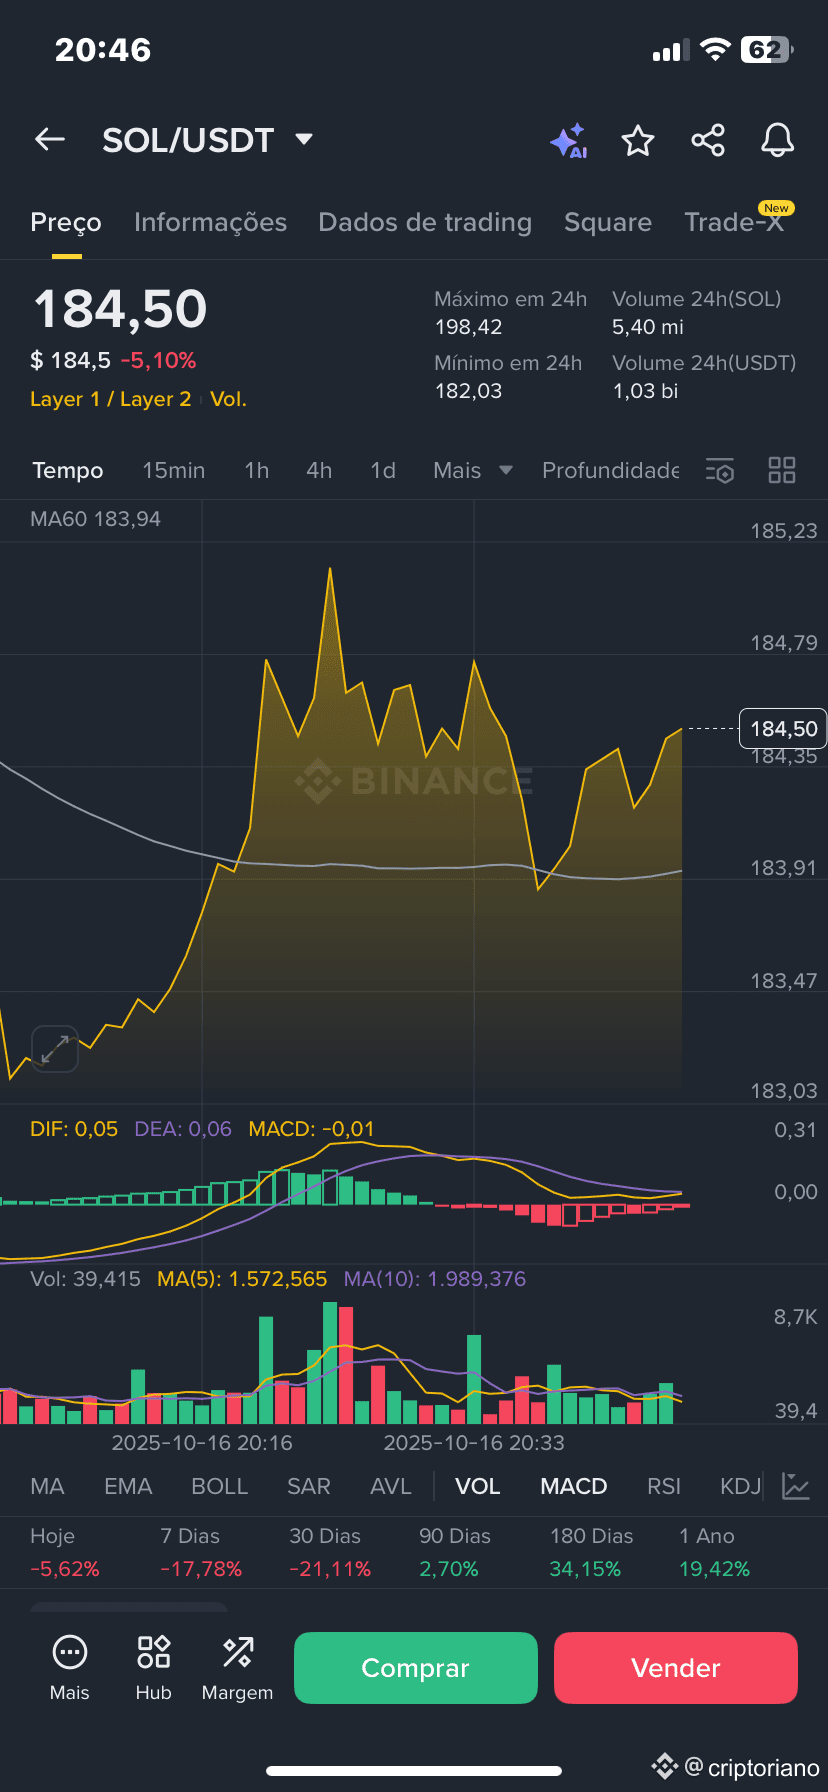Switch to the Informações tab
Viewport: 828px width, 1792px height.
tap(211, 222)
